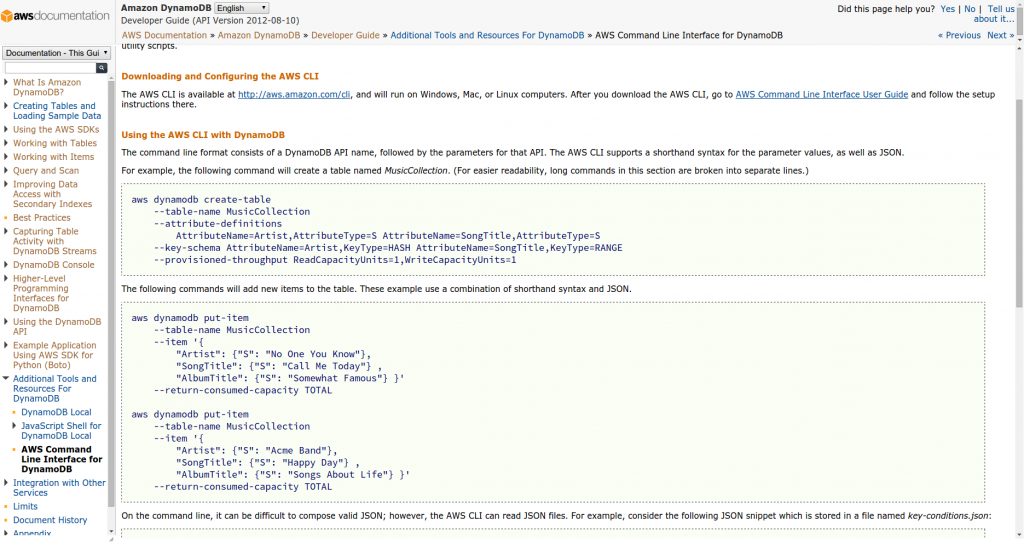Expand Capturing Table Activity with DynamoDB Streams arrow
1024x544 pixels.
point(6,231)
